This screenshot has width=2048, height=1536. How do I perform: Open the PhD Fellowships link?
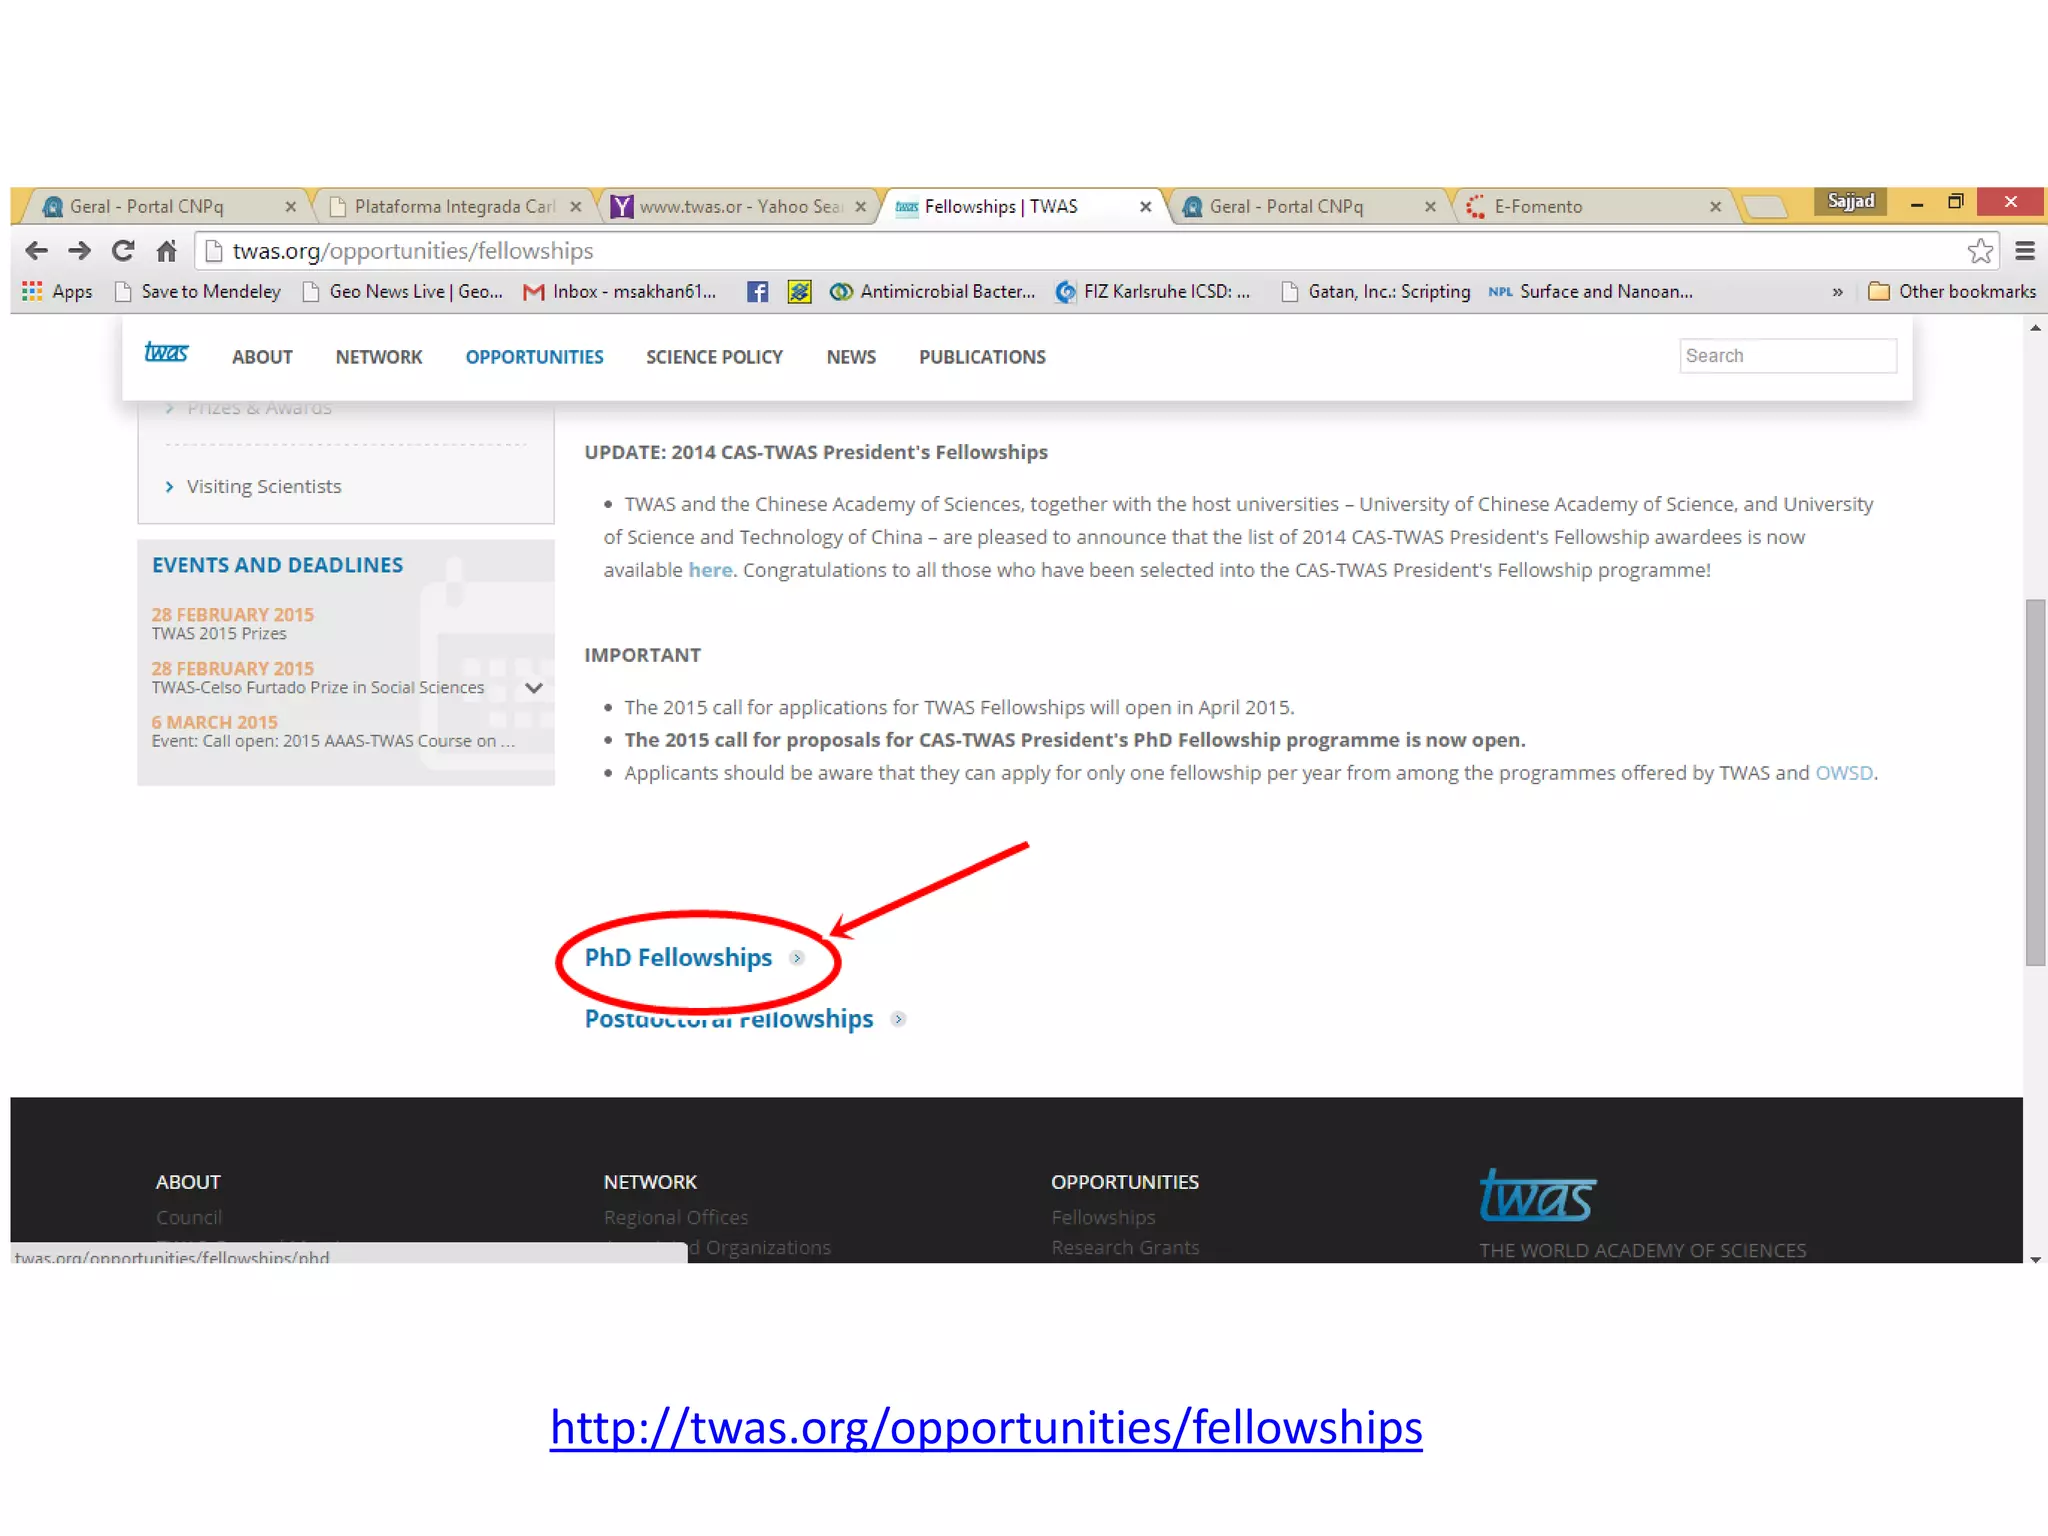(678, 958)
